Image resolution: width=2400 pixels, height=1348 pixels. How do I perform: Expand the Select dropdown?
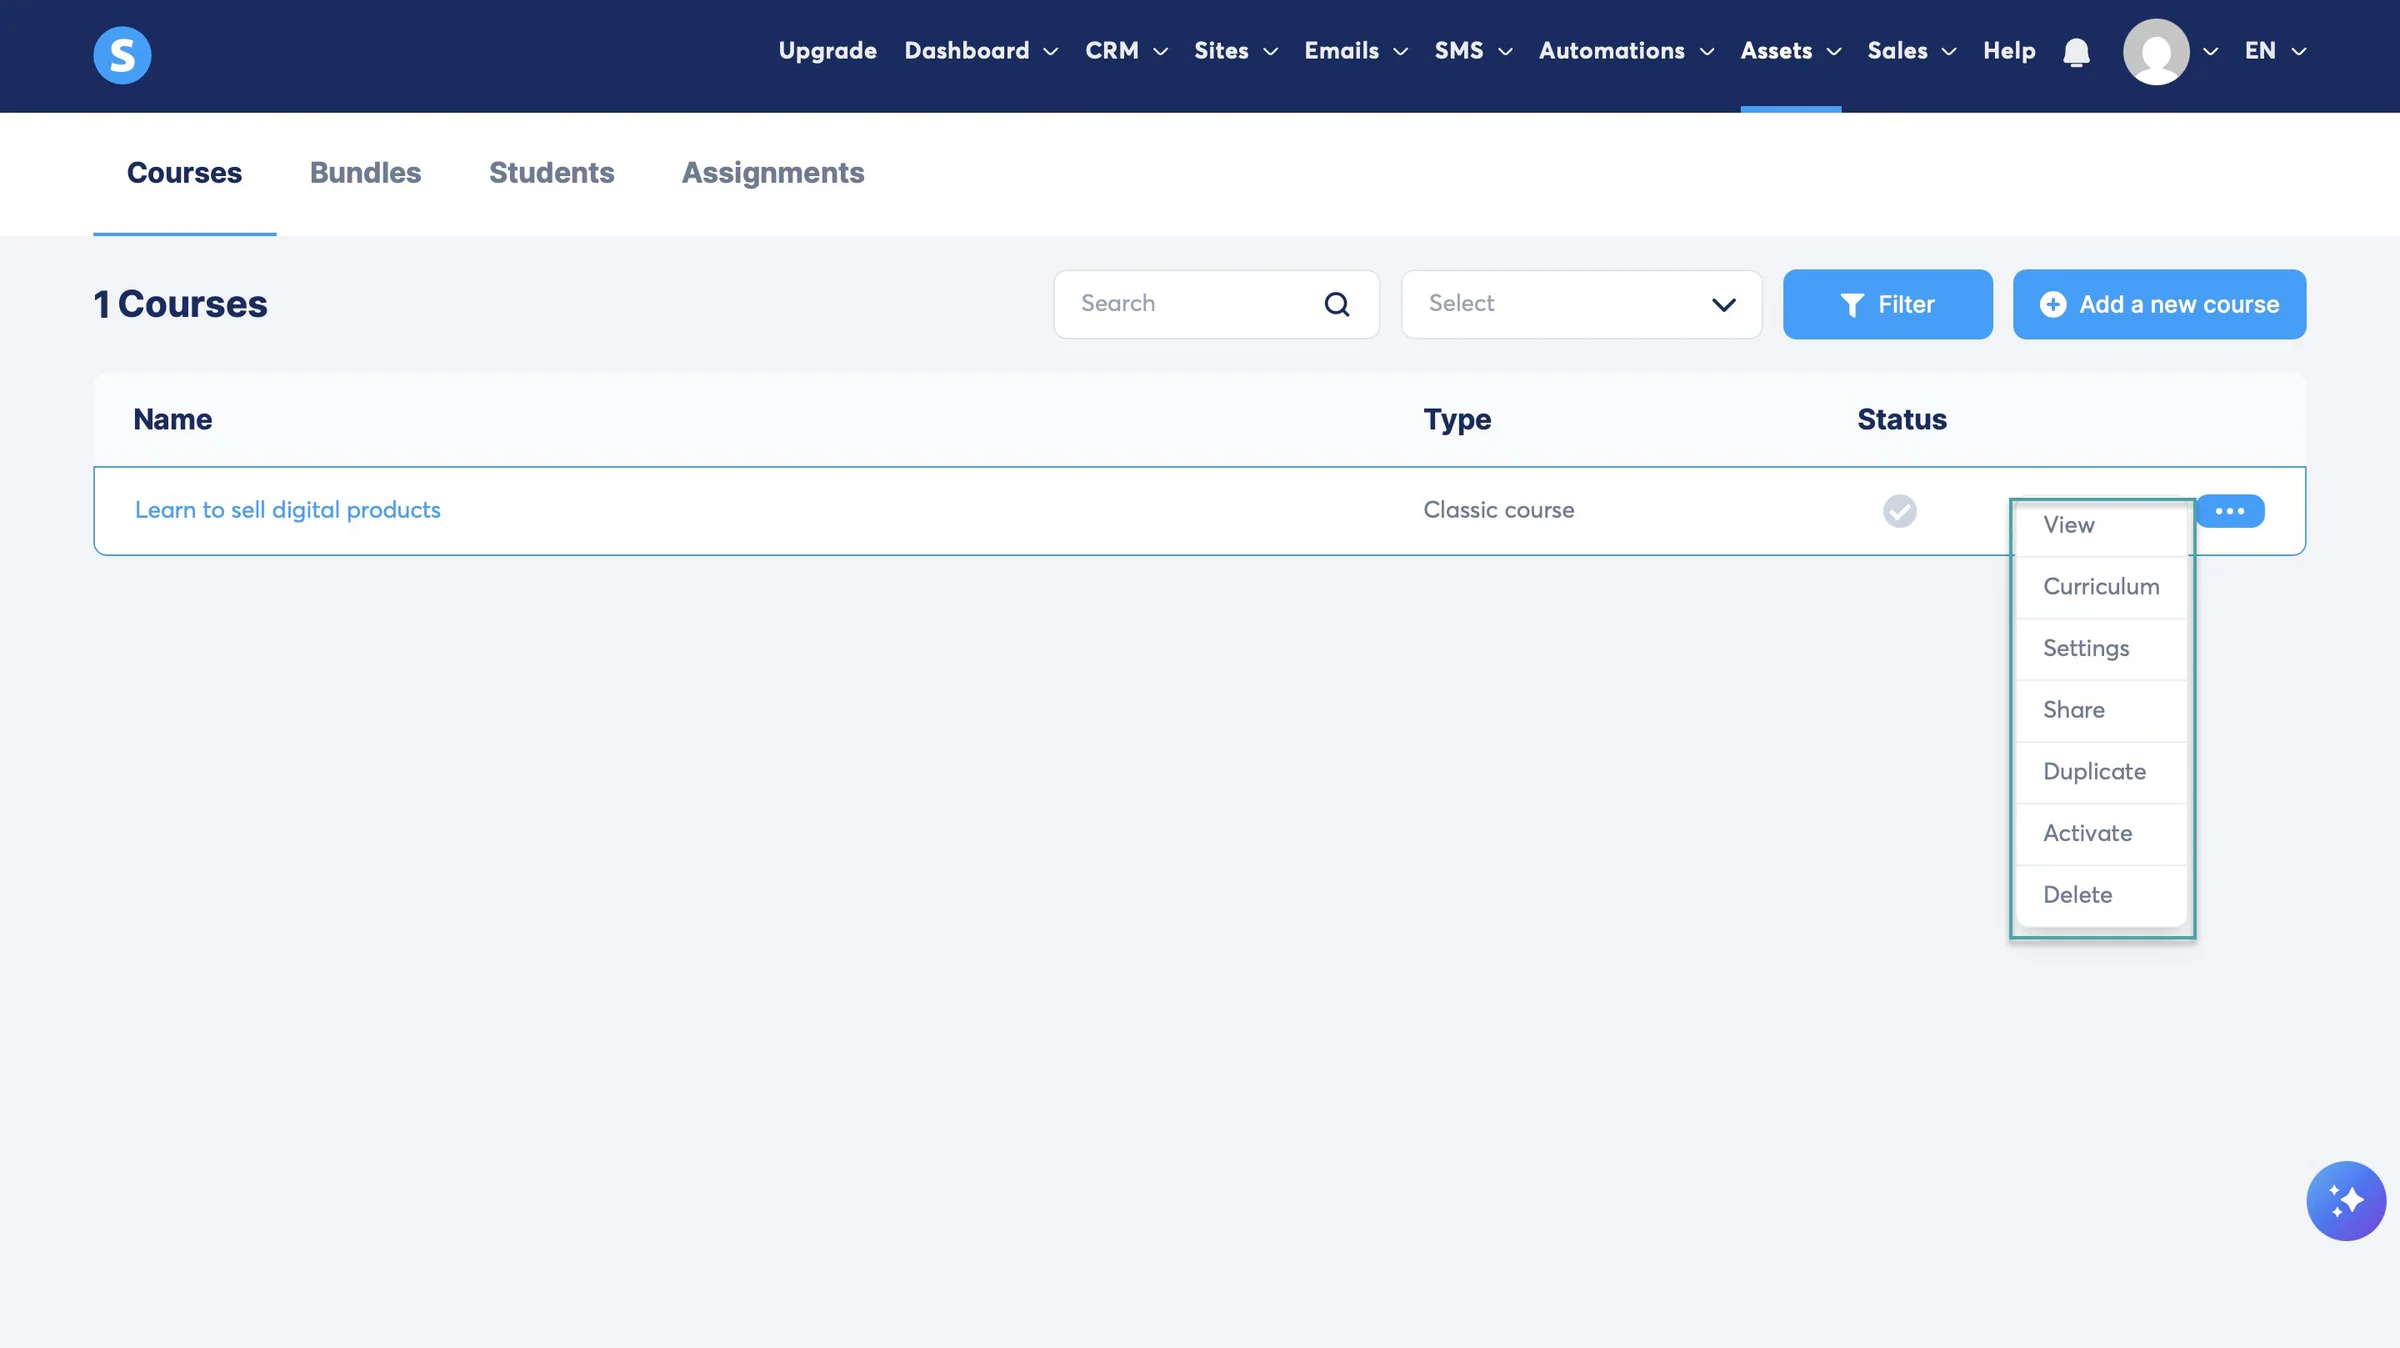pos(1581,304)
